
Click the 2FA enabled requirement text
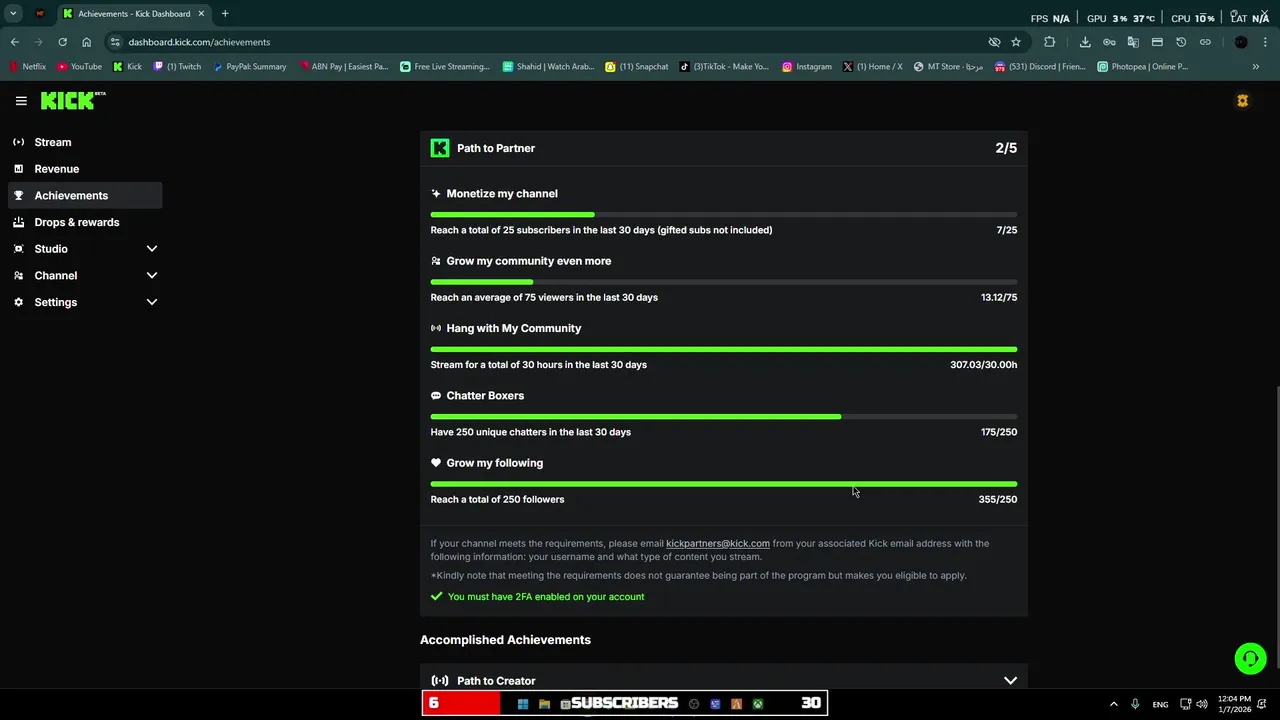pyautogui.click(x=546, y=597)
